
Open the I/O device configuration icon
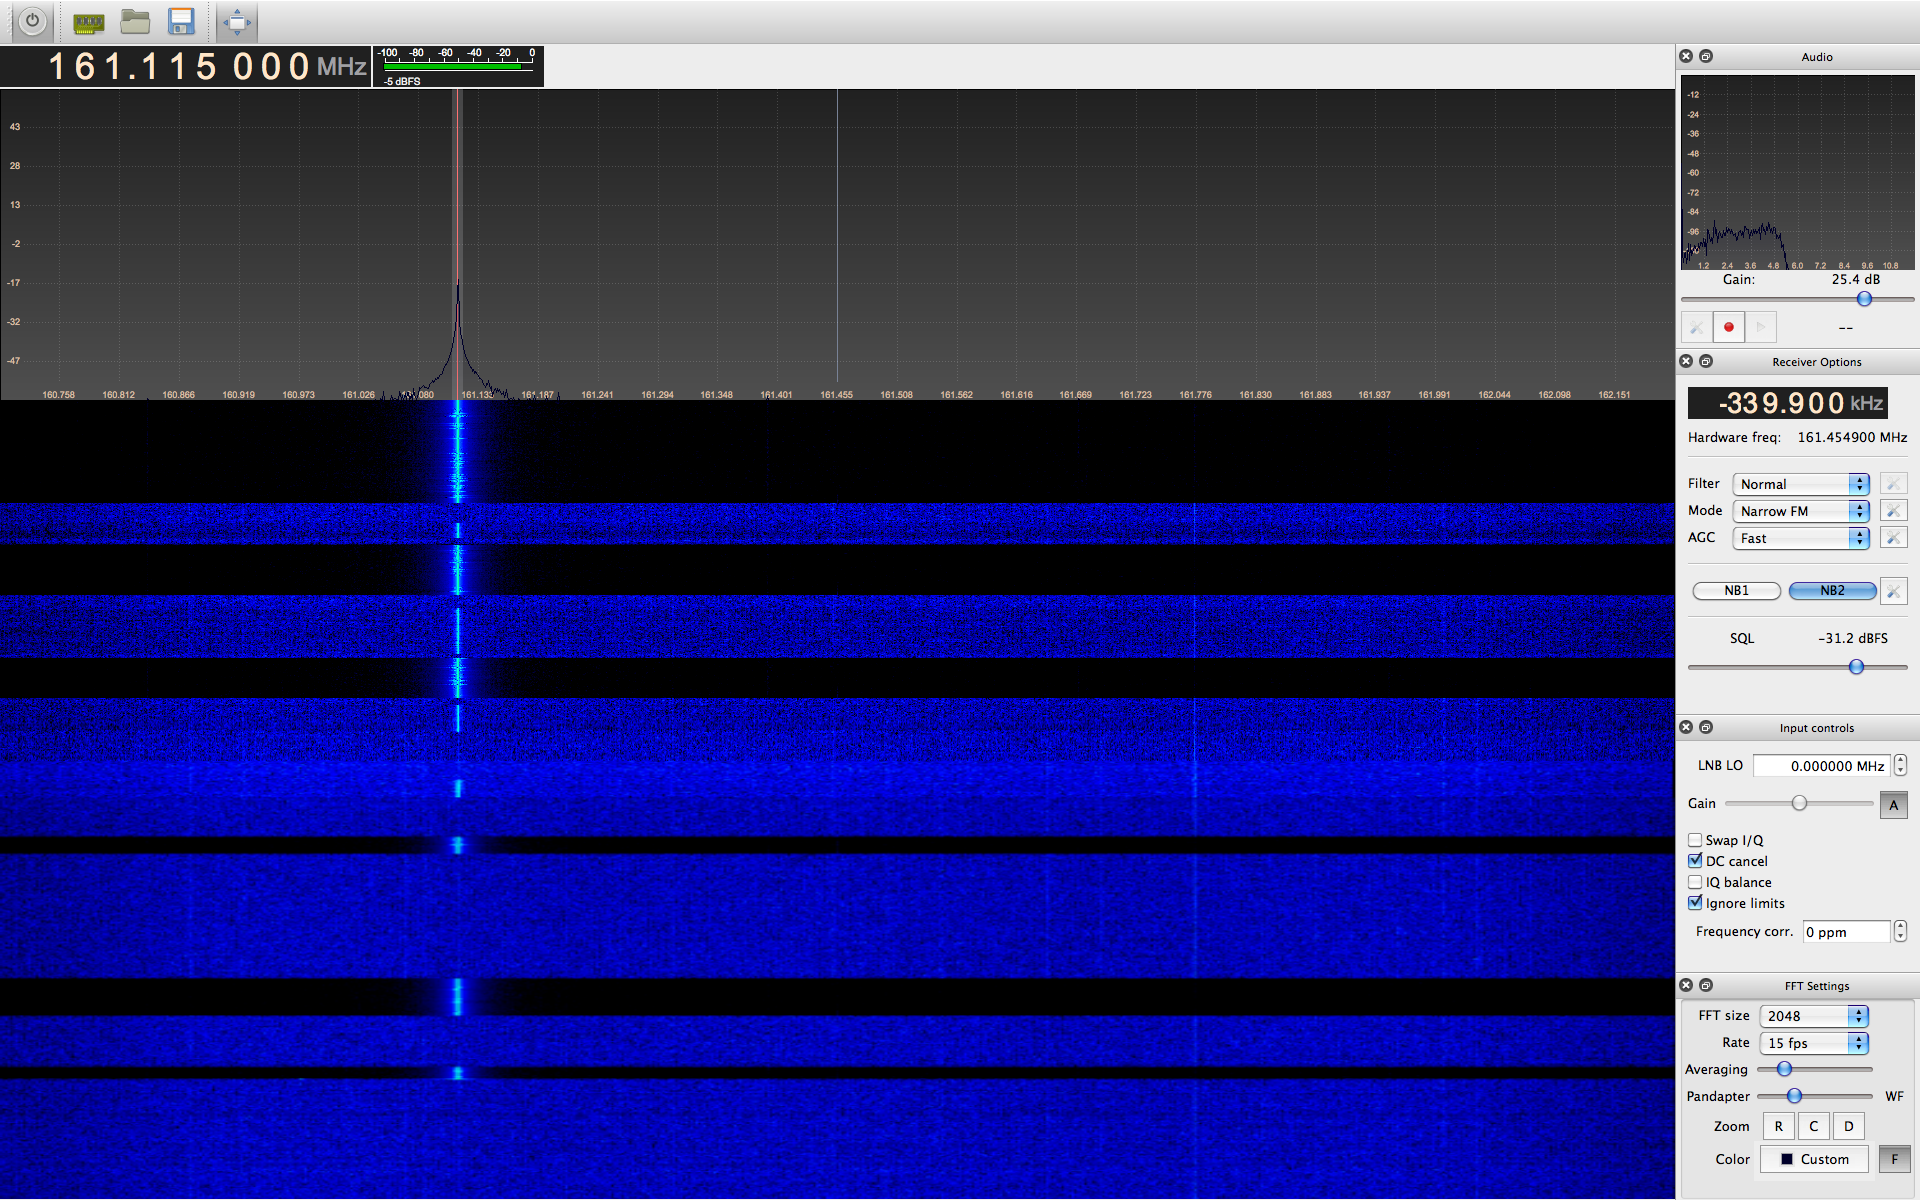click(x=88, y=21)
